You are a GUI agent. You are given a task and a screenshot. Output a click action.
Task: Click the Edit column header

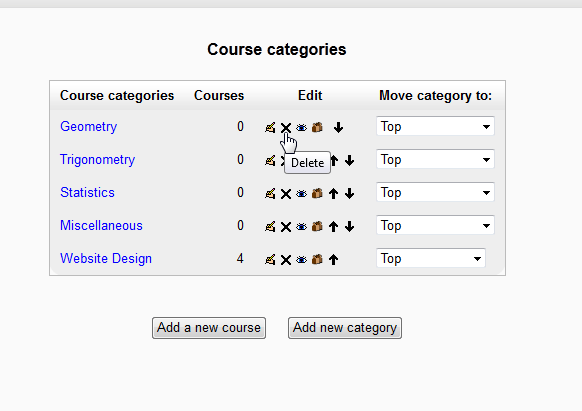click(310, 96)
